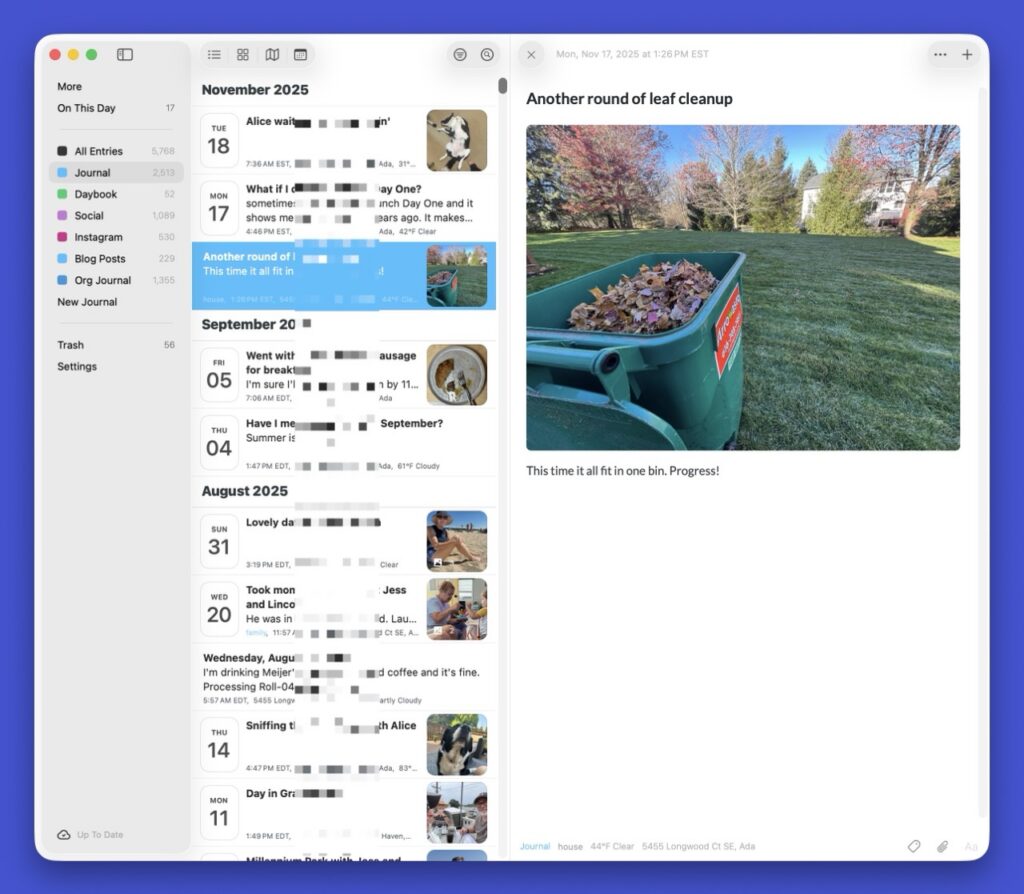The image size is (1024, 894).
Task: Open the map view
Action: click(x=272, y=55)
